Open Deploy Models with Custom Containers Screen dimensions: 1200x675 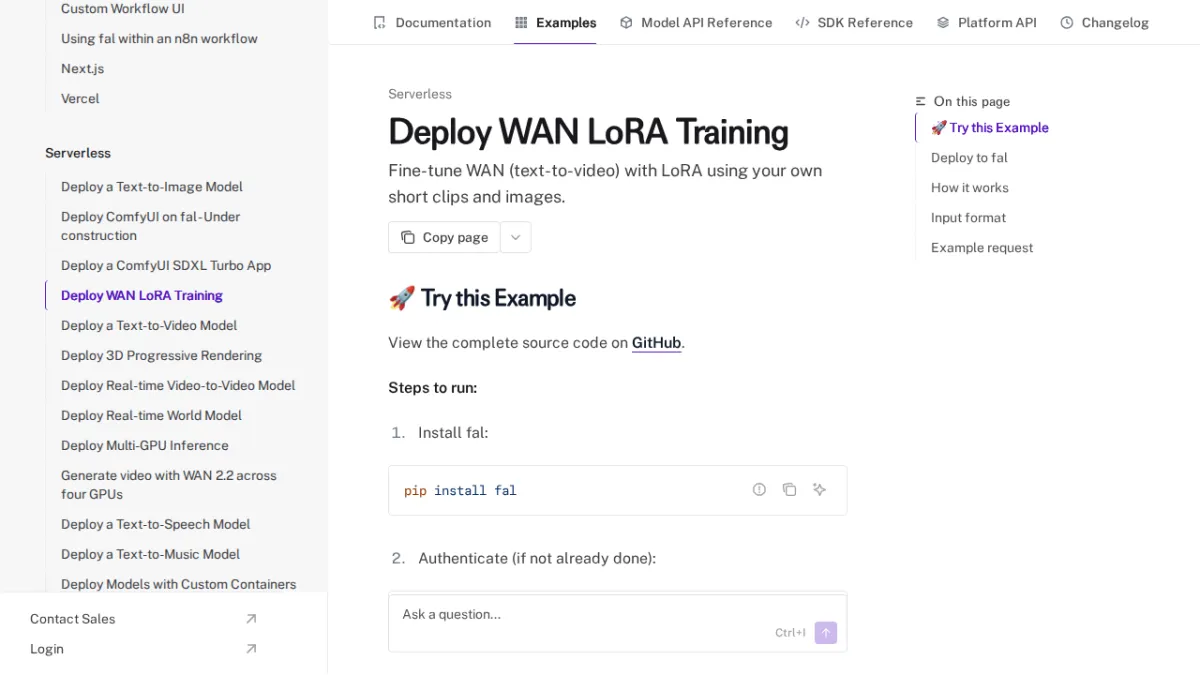[x=178, y=585]
